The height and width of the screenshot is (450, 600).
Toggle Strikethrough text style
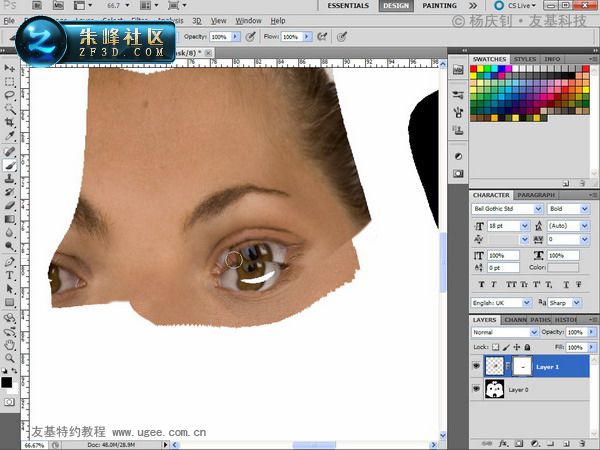[x=579, y=284]
